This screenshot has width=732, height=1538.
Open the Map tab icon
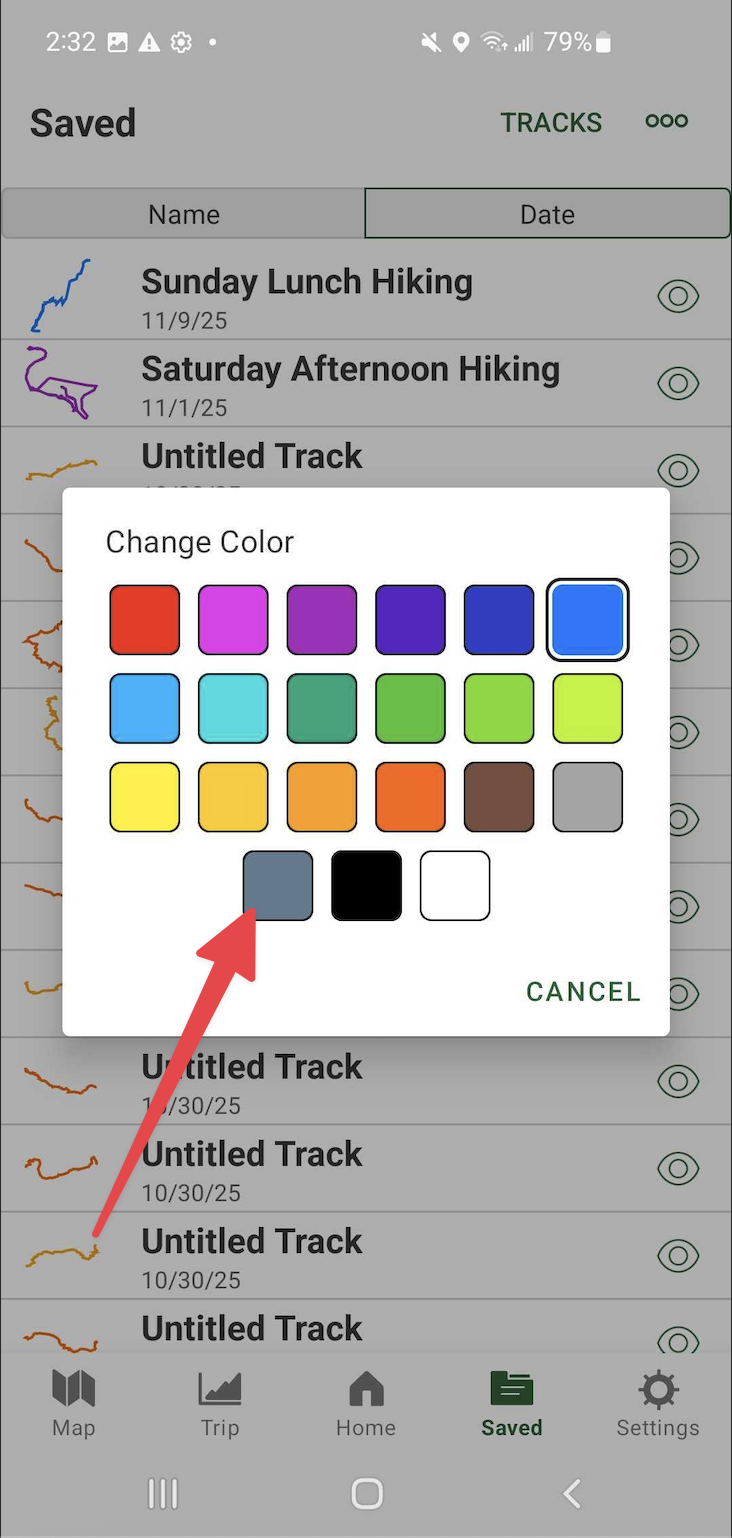73,1389
